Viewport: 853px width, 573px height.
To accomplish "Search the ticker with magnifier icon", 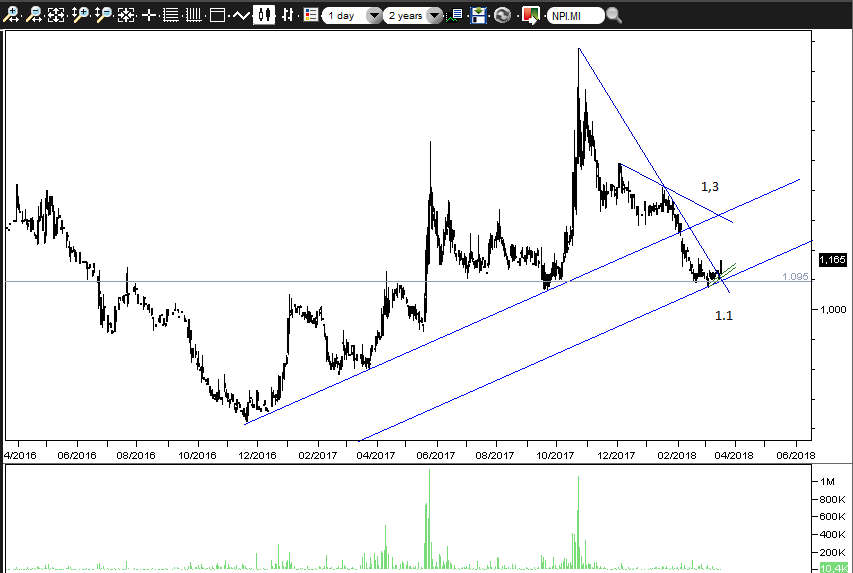I will click(x=614, y=16).
